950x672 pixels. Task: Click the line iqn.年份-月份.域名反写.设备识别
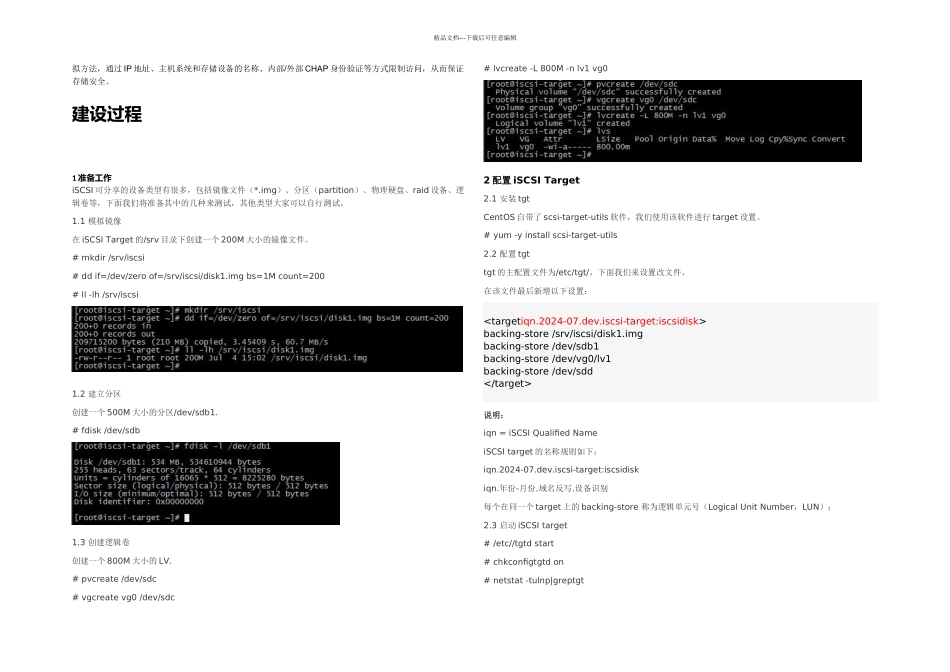(x=545, y=488)
